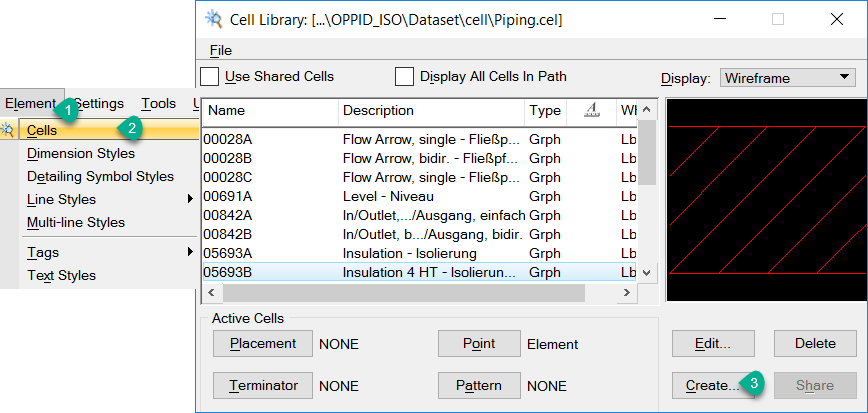This screenshot has width=868, height=413.
Task: Click the cell preview wireframe thumbnail
Action: 766,199
